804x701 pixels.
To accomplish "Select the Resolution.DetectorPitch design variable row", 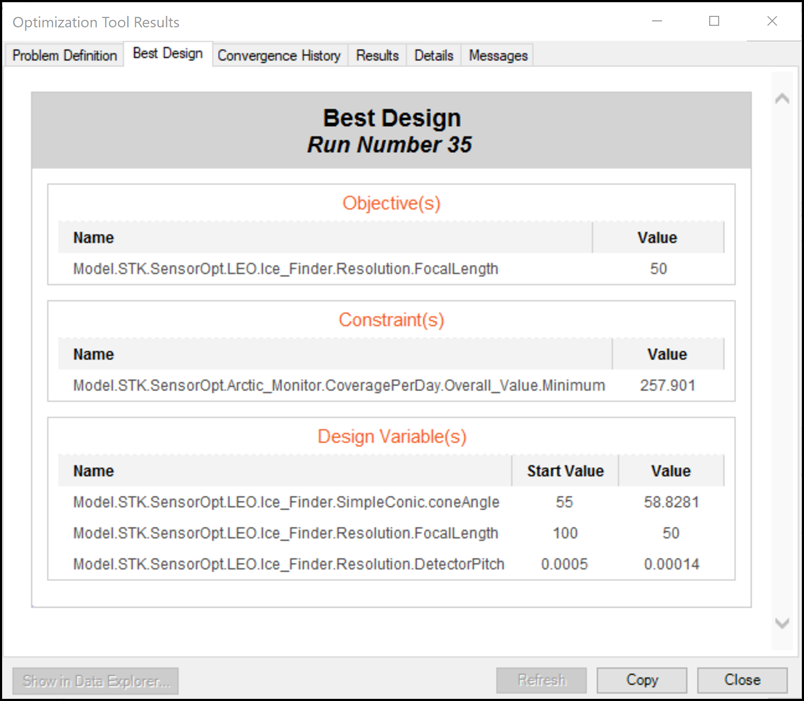I will (288, 564).
